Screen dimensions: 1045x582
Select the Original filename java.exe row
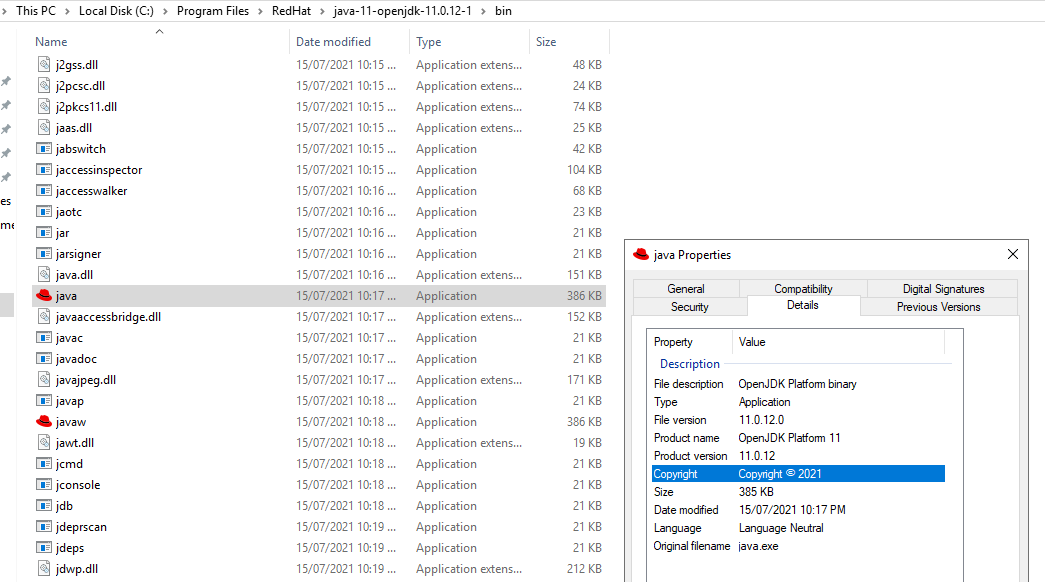(x=798, y=546)
